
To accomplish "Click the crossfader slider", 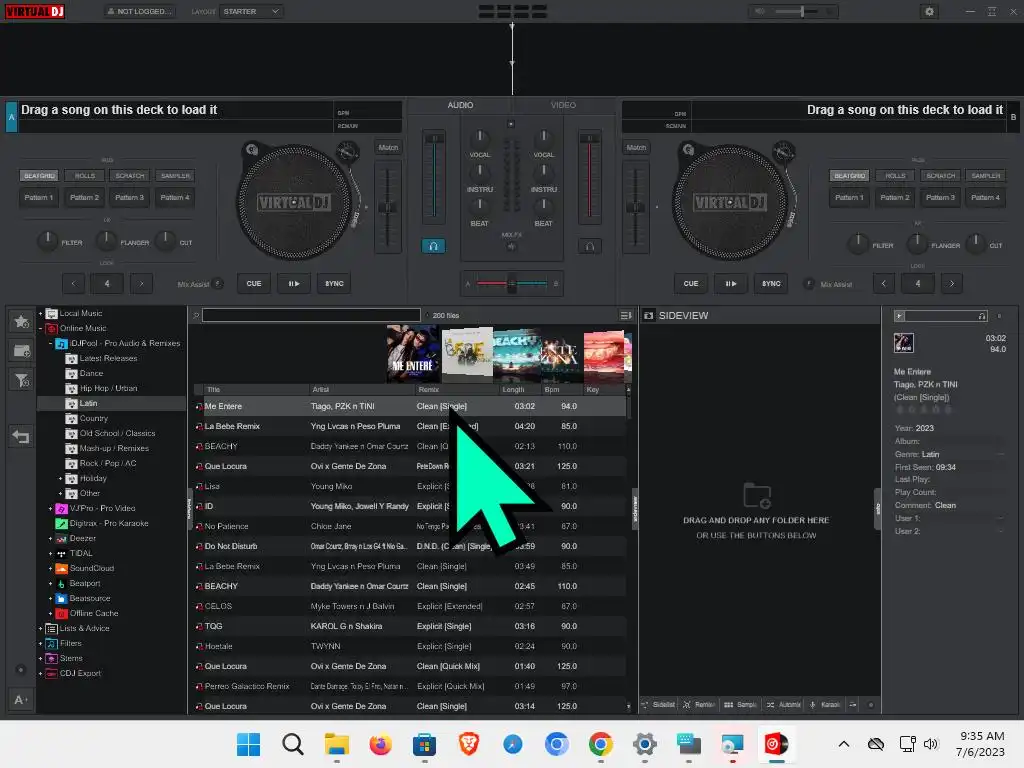I will (x=512, y=283).
